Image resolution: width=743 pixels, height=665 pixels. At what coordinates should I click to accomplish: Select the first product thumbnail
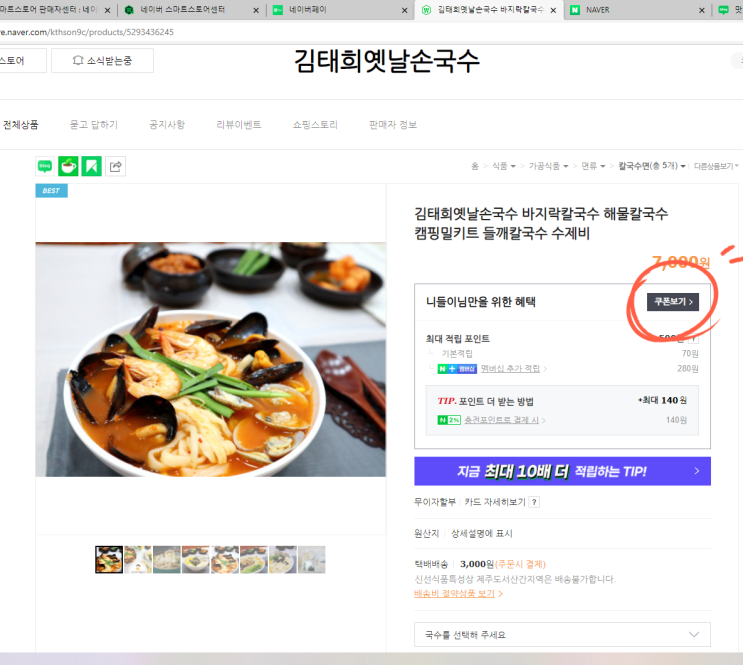109,559
